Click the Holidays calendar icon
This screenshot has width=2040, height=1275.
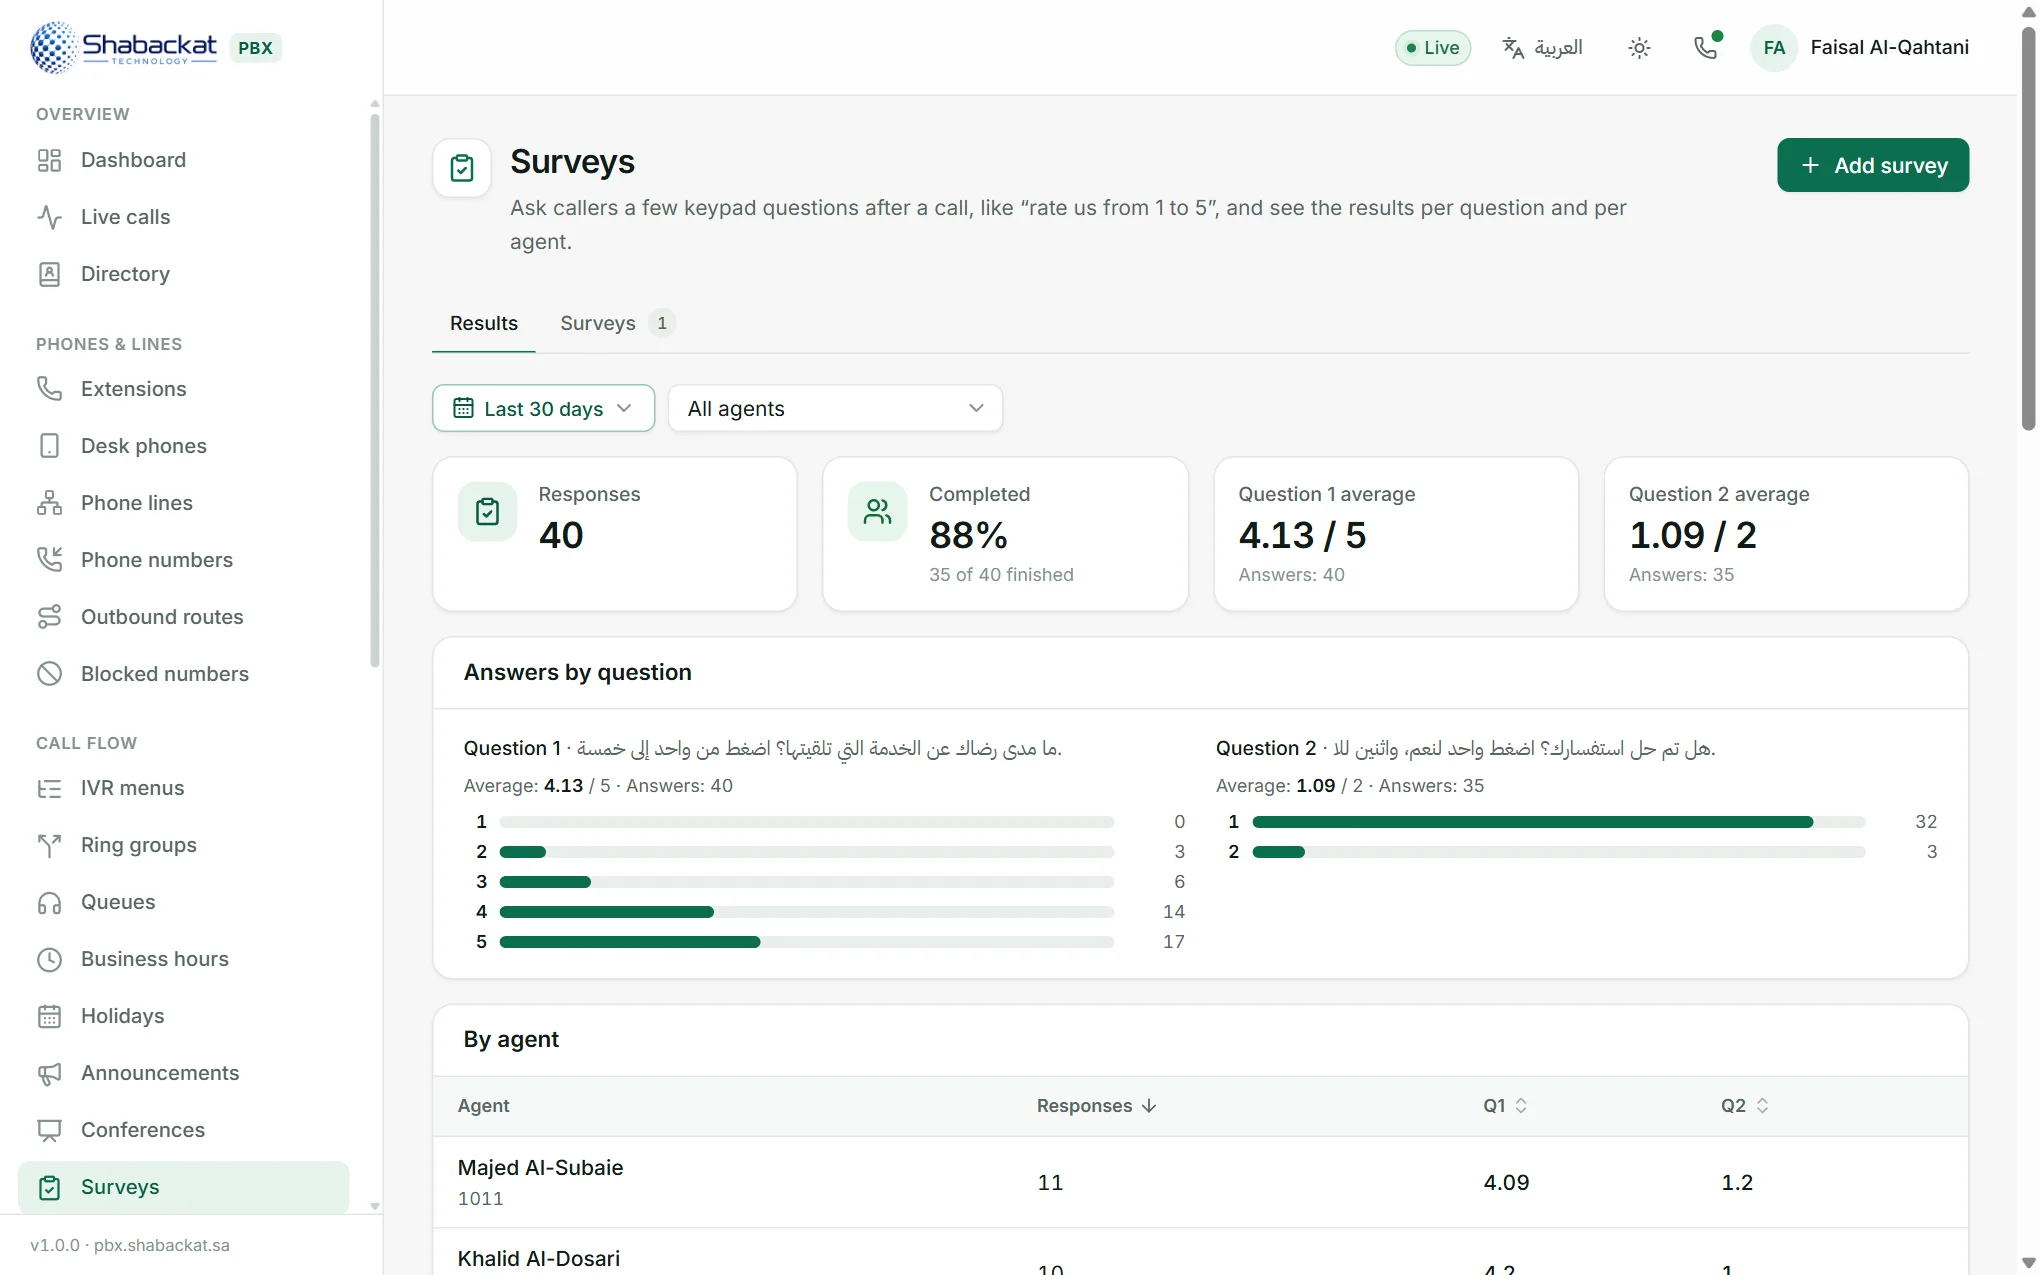point(49,1016)
